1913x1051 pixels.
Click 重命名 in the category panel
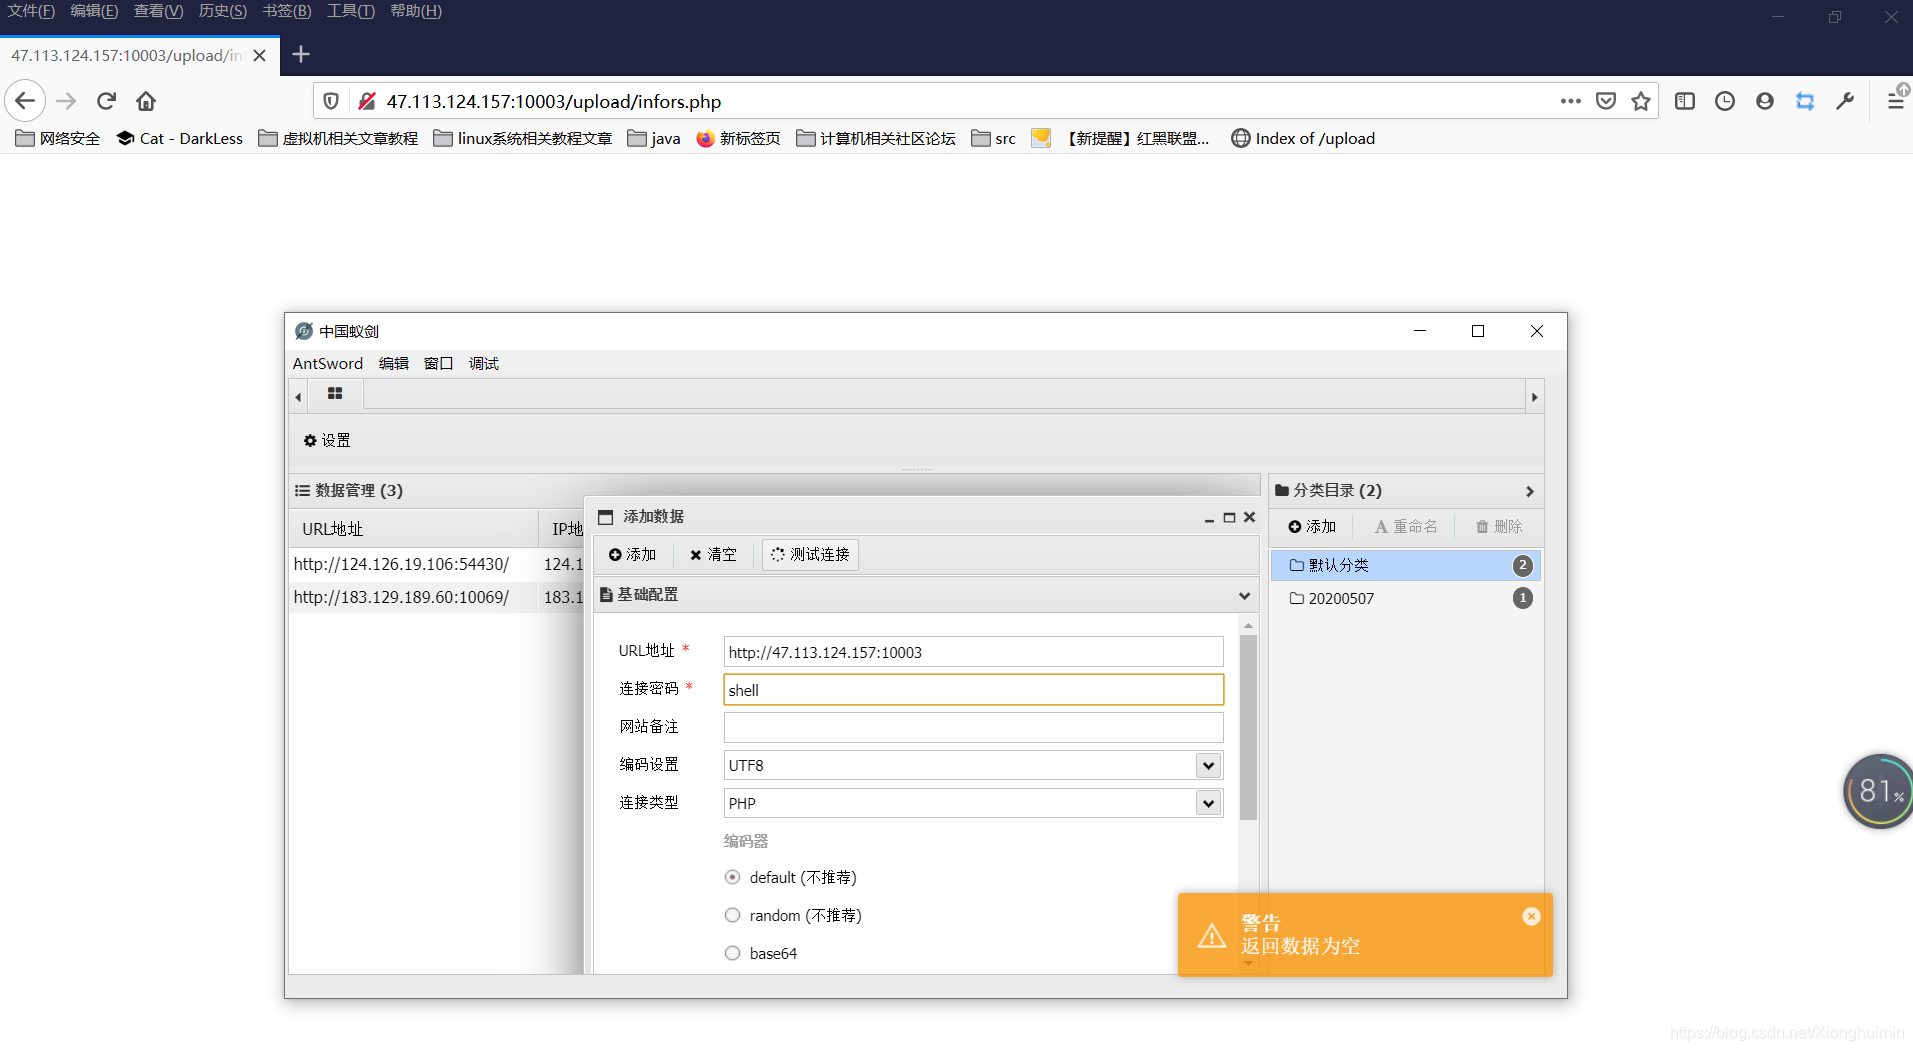(1406, 526)
